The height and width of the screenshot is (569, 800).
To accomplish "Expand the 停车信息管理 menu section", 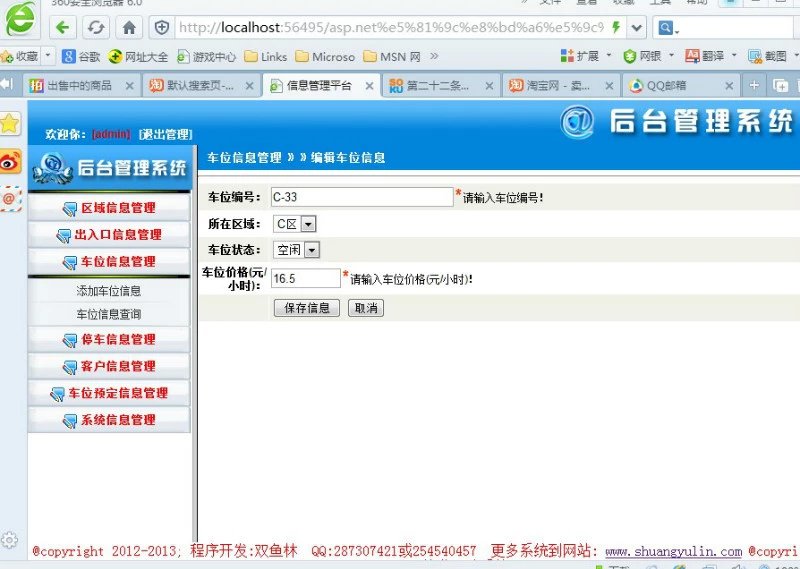I will tap(110, 340).
